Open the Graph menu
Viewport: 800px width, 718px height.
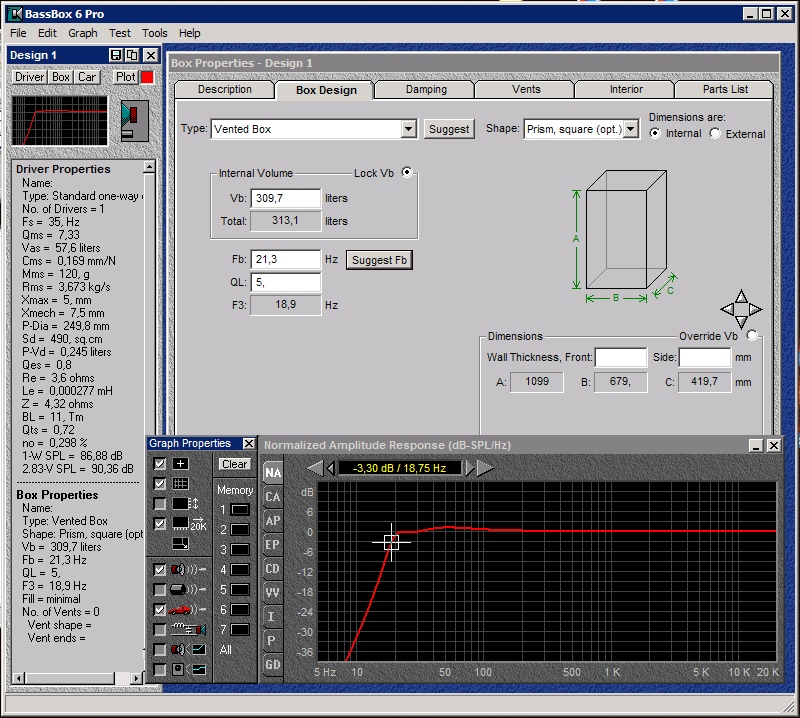point(82,33)
